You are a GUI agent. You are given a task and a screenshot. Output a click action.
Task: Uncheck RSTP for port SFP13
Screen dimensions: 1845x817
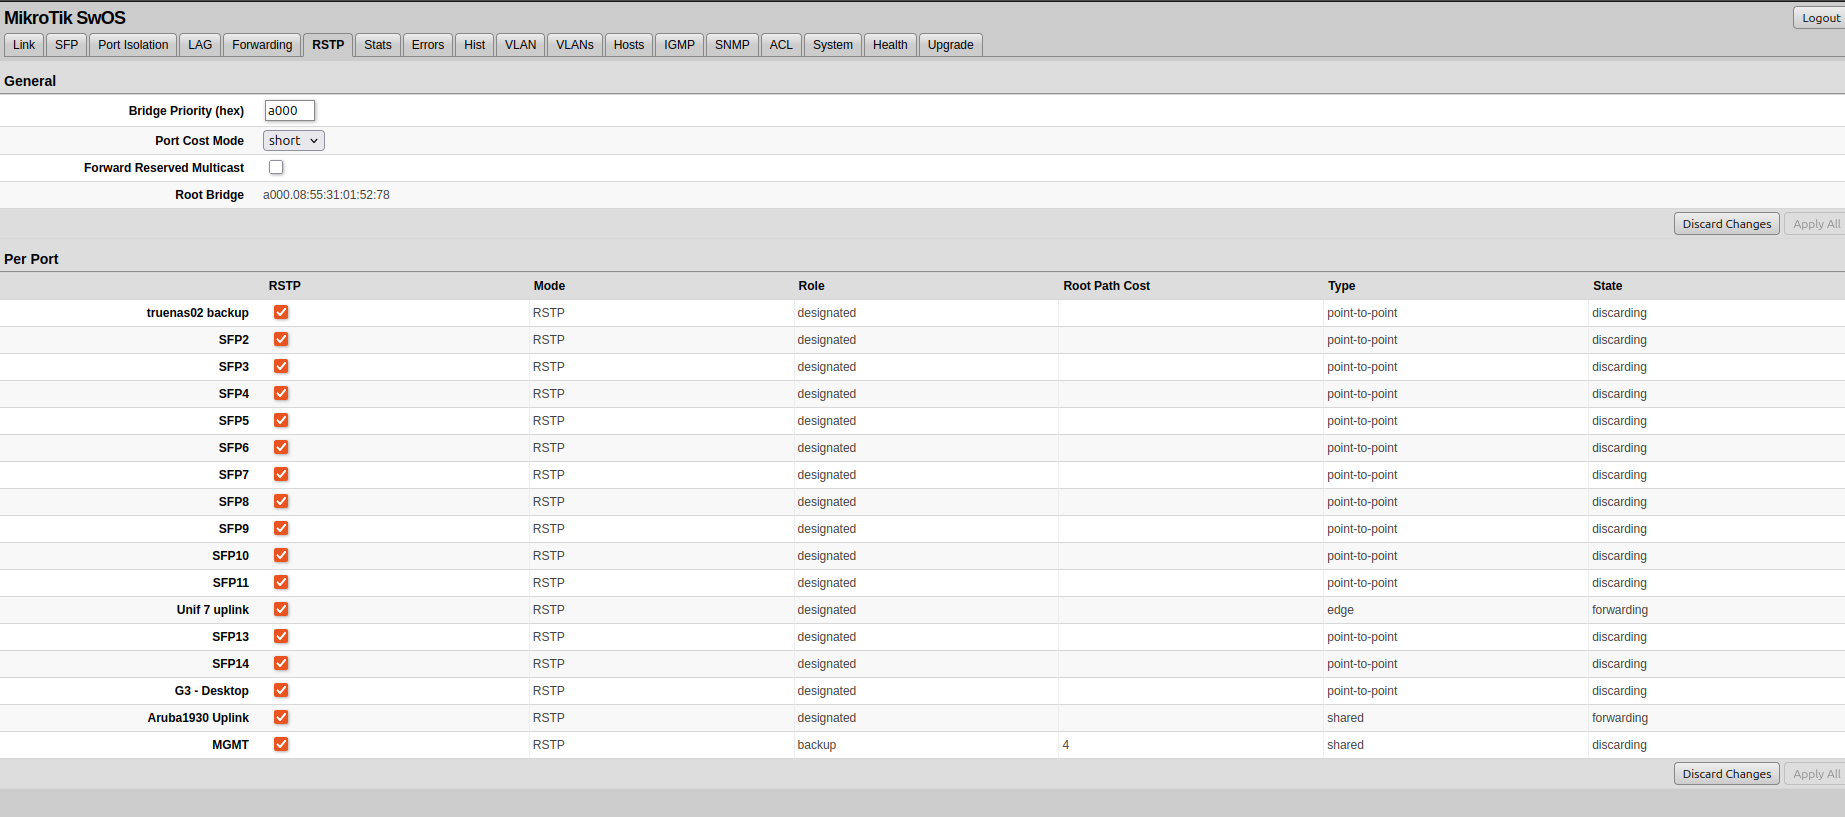(281, 636)
